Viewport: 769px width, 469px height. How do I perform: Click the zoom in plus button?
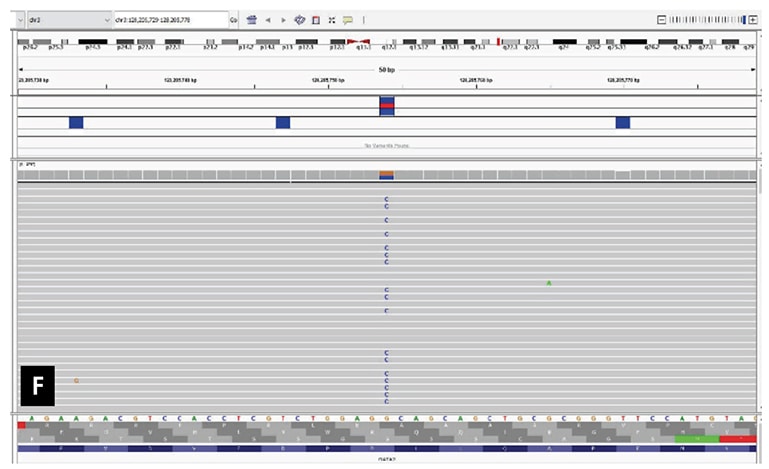(753, 19)
